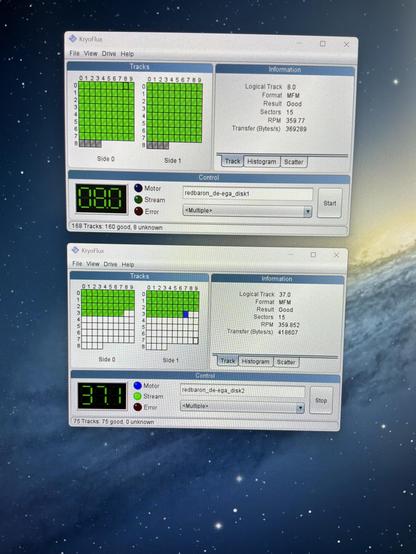Image resolution: width=416 pixels, height=554 pixels.
Task: Open File menu in bottom KryoFlux window
Action: [x=77, y=264]
